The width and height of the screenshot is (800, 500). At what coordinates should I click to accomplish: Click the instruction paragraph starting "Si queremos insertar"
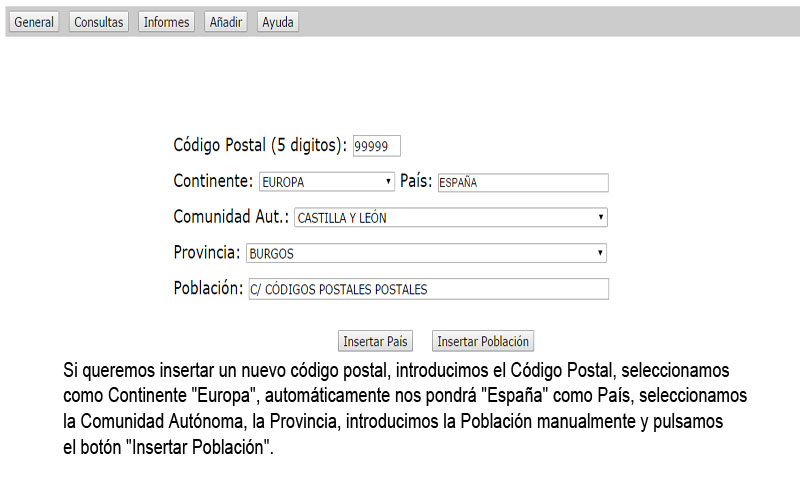(405, 409)
